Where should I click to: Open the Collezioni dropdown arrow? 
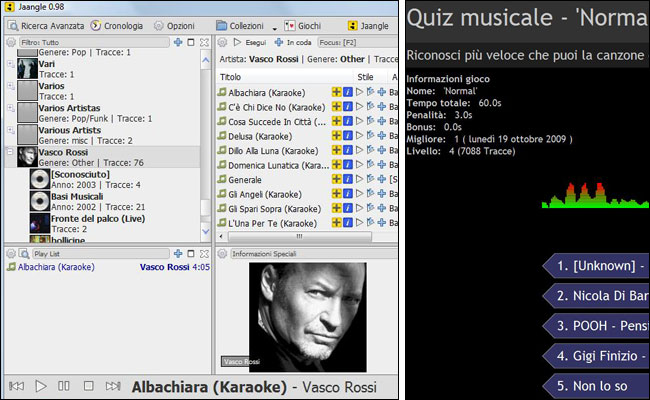[x=274, y=25]
